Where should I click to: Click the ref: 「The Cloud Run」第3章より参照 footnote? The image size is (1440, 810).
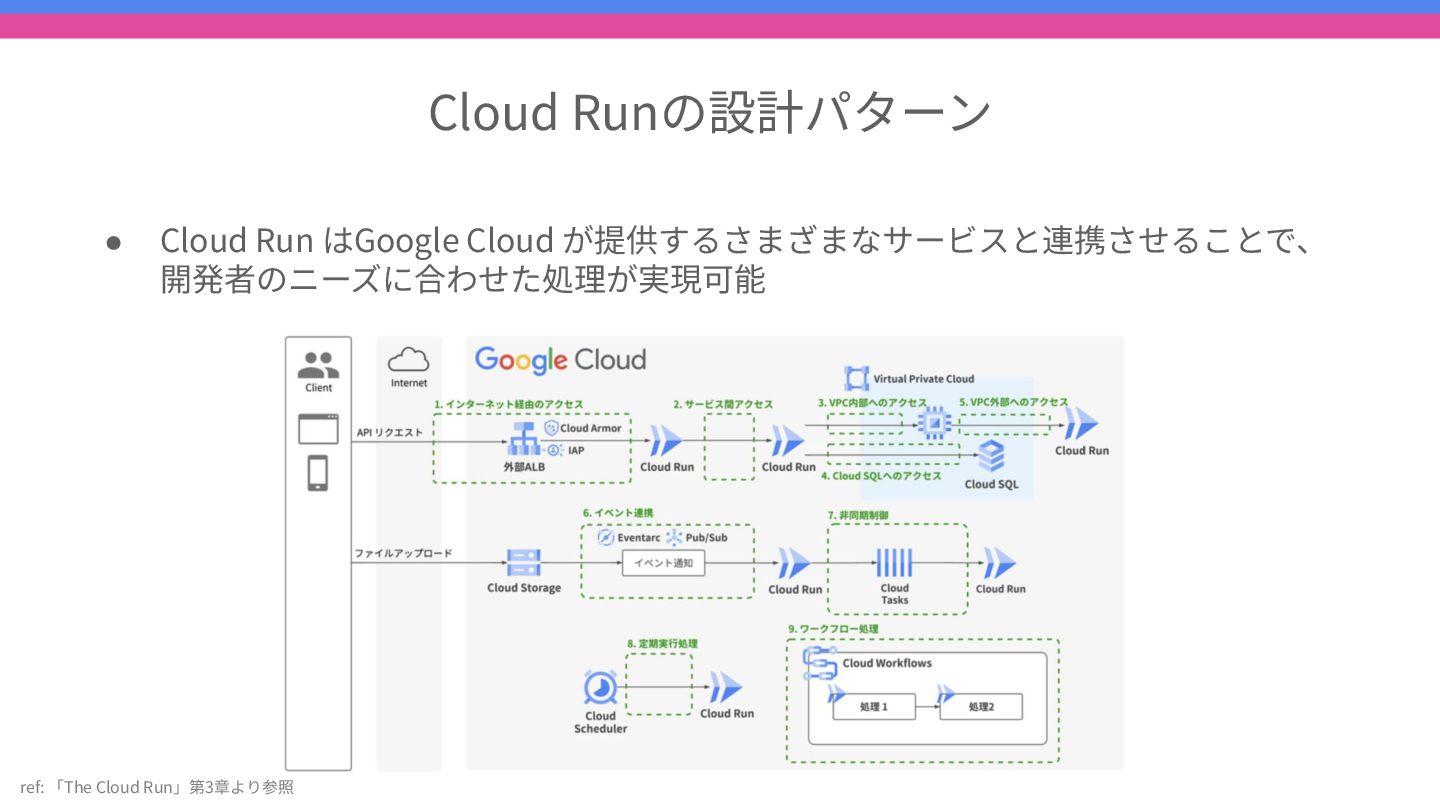pos(157,787)
